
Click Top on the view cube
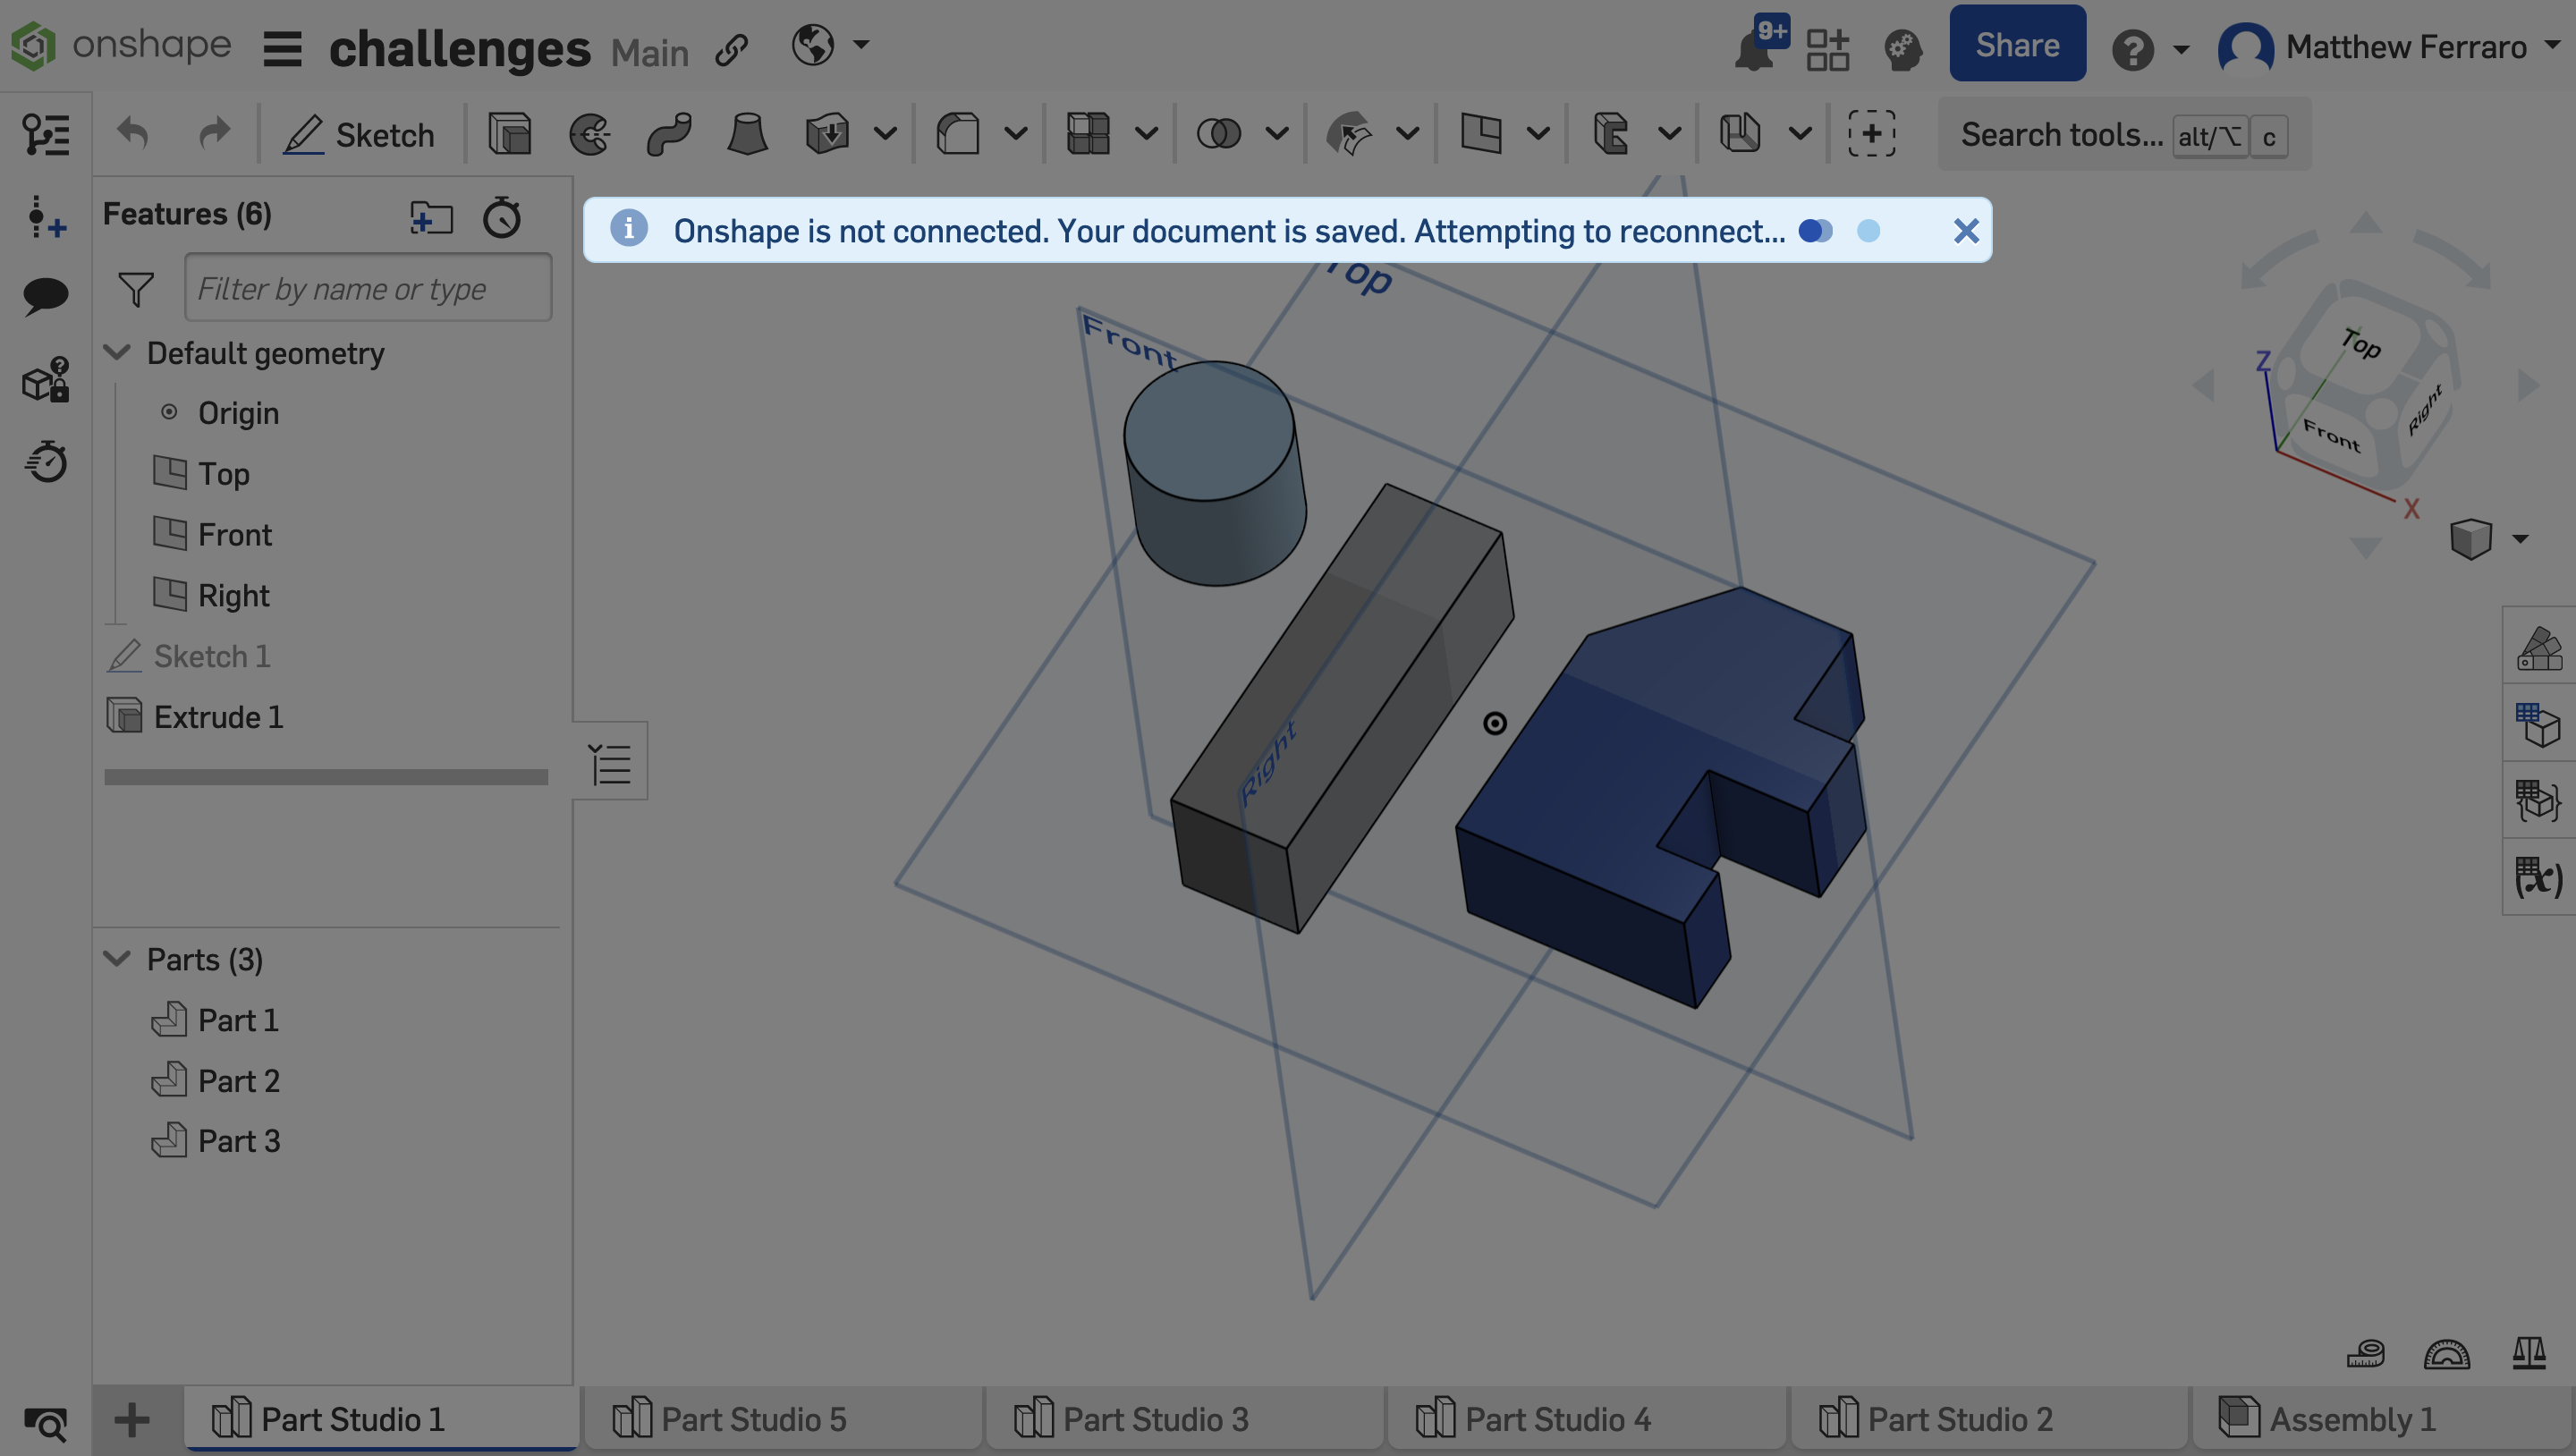click(x=2360, y=343)
